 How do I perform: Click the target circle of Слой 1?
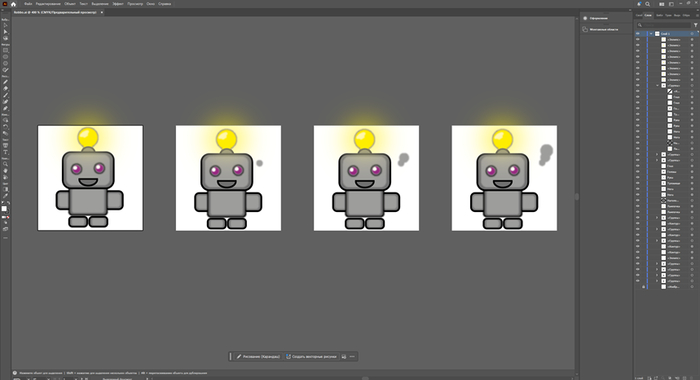692,33
